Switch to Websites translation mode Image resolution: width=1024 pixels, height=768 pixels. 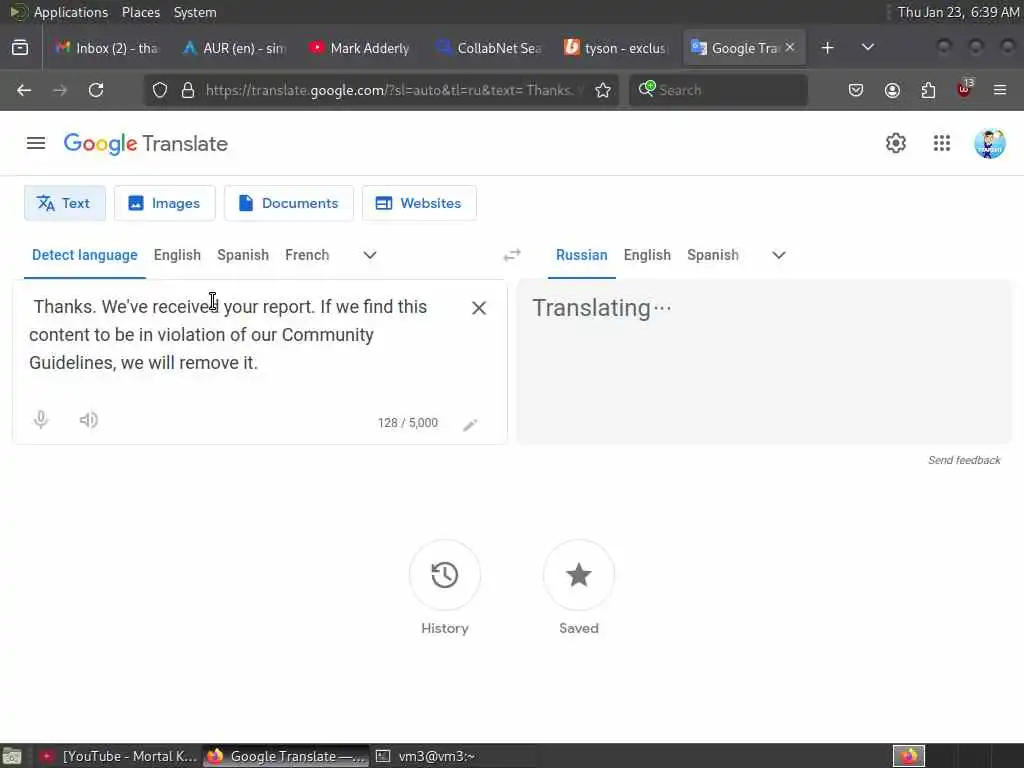click(419, 203)
